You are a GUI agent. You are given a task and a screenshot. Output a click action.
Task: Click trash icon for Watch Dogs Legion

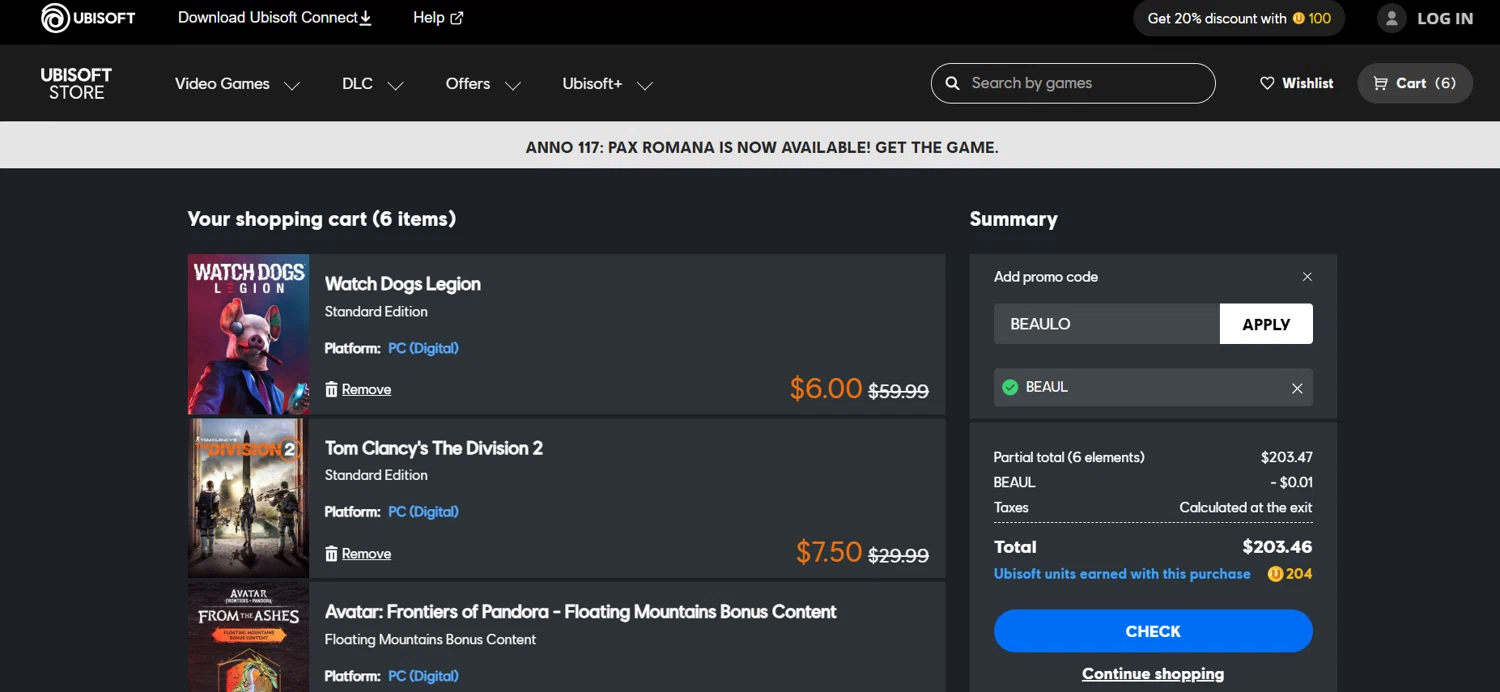(331, 389)
